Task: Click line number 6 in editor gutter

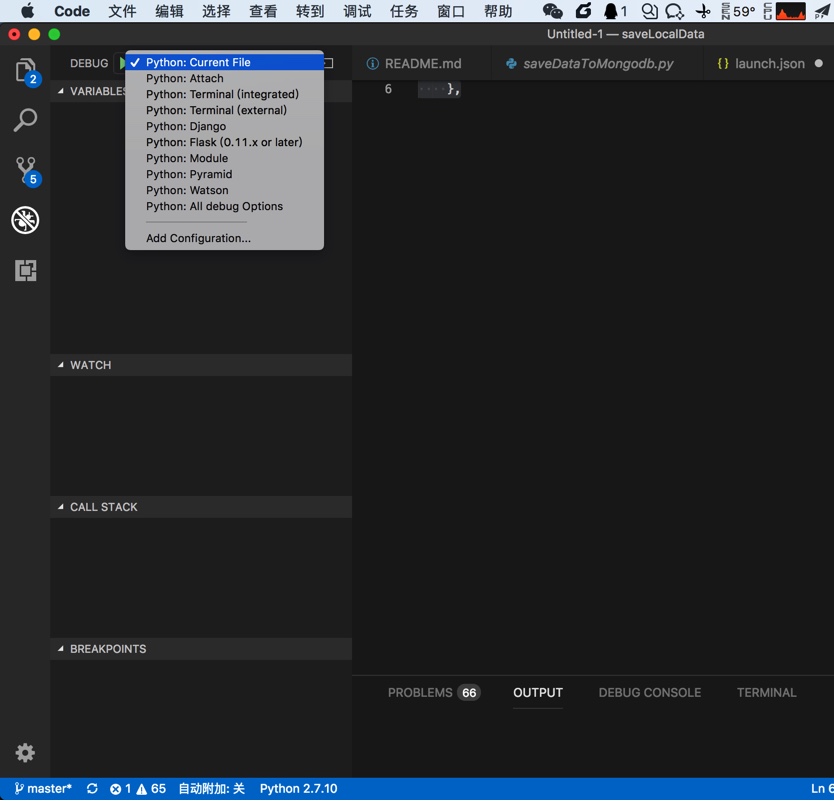Action: tap(388, 89)
